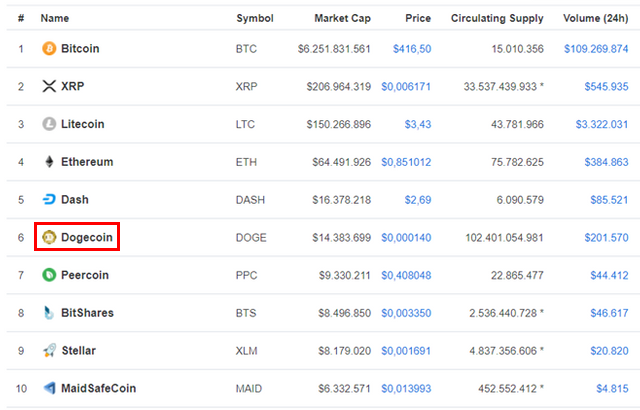Select the BTC symbol cell
640x410 pixels.
click(246, 49)
